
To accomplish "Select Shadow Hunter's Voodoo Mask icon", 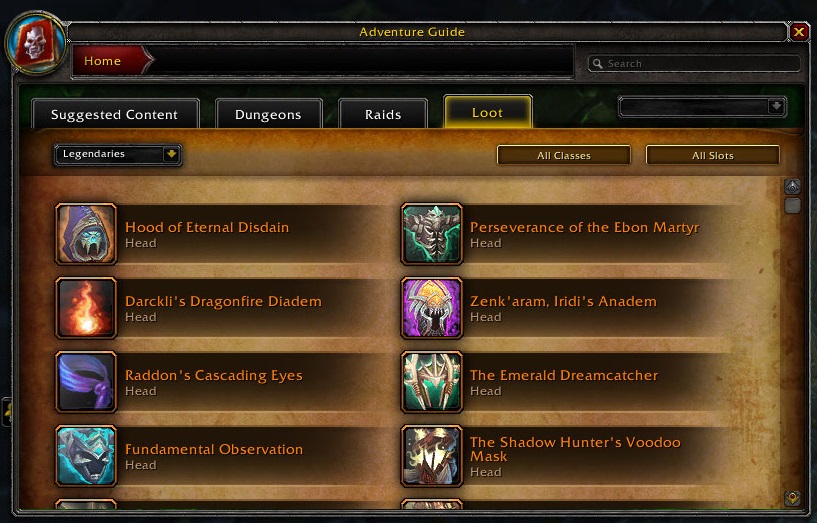I will click(431, 456).
